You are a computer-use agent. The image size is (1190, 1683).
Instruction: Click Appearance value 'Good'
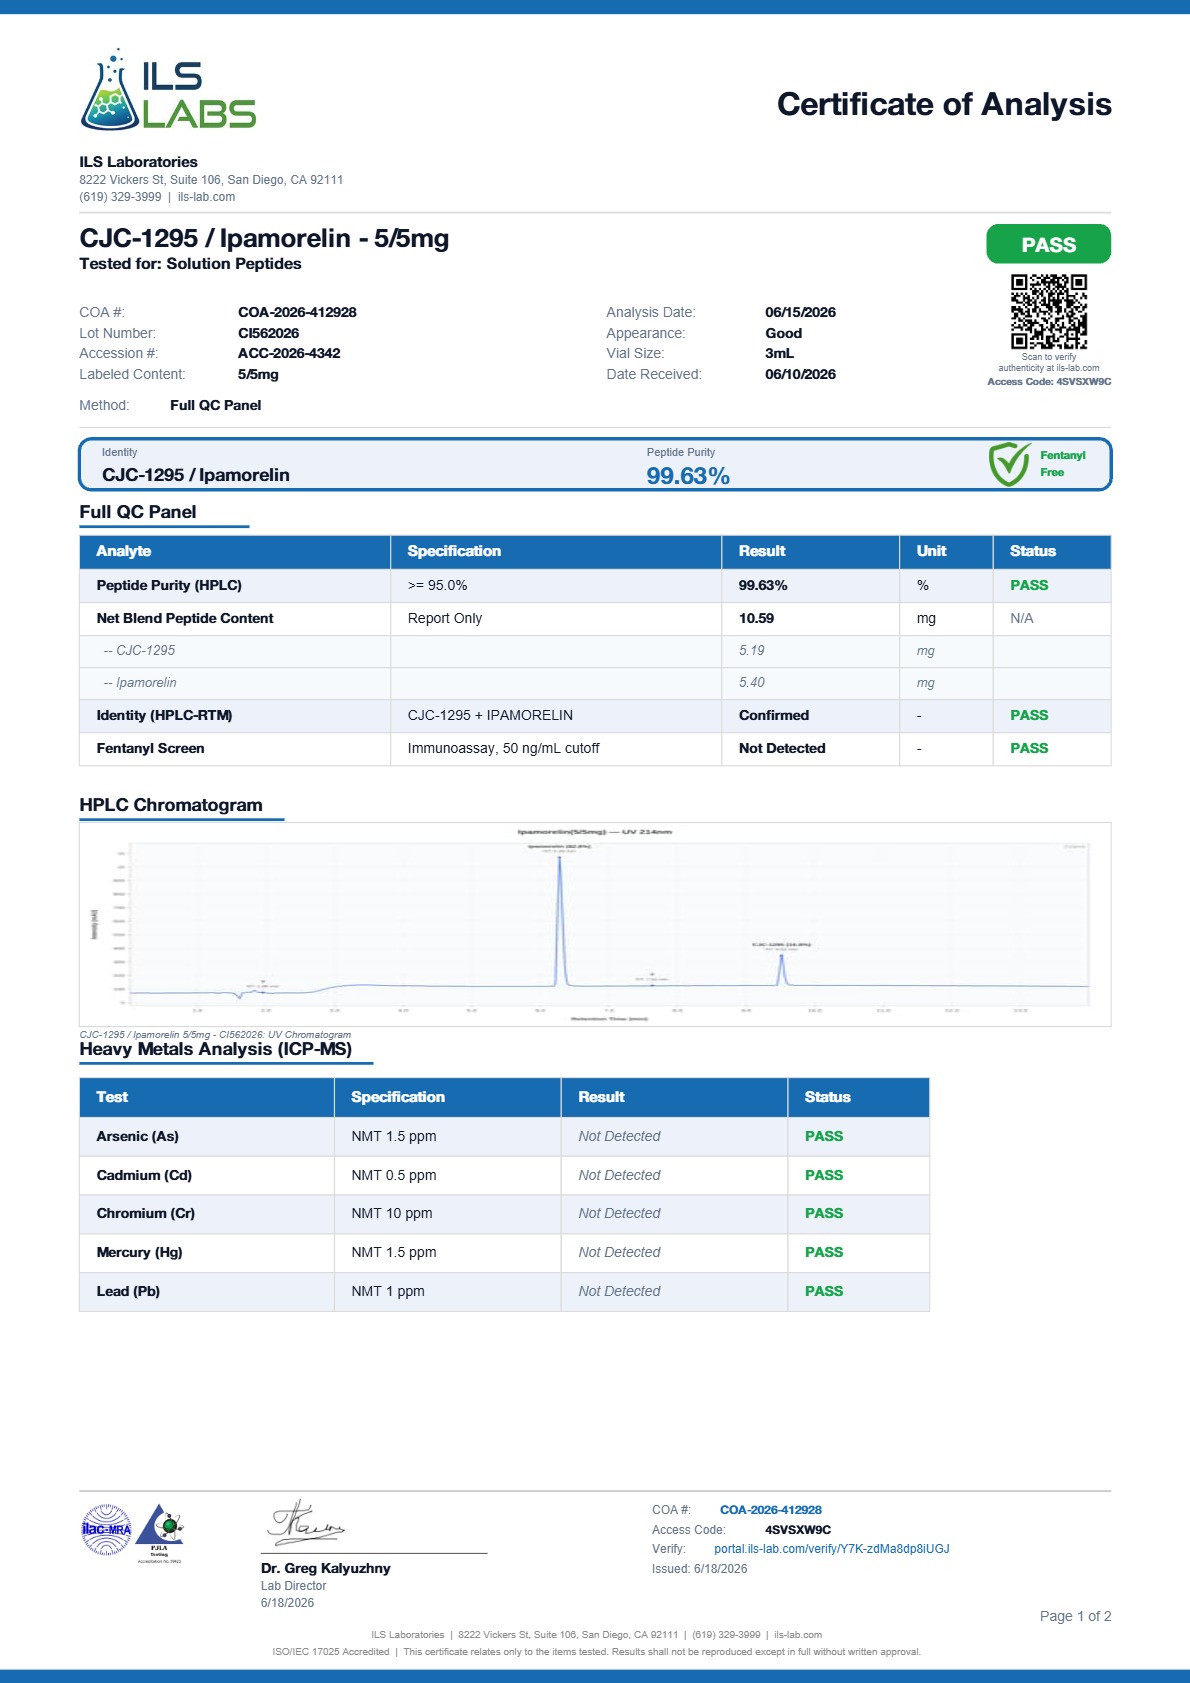(x=783, y=333)
